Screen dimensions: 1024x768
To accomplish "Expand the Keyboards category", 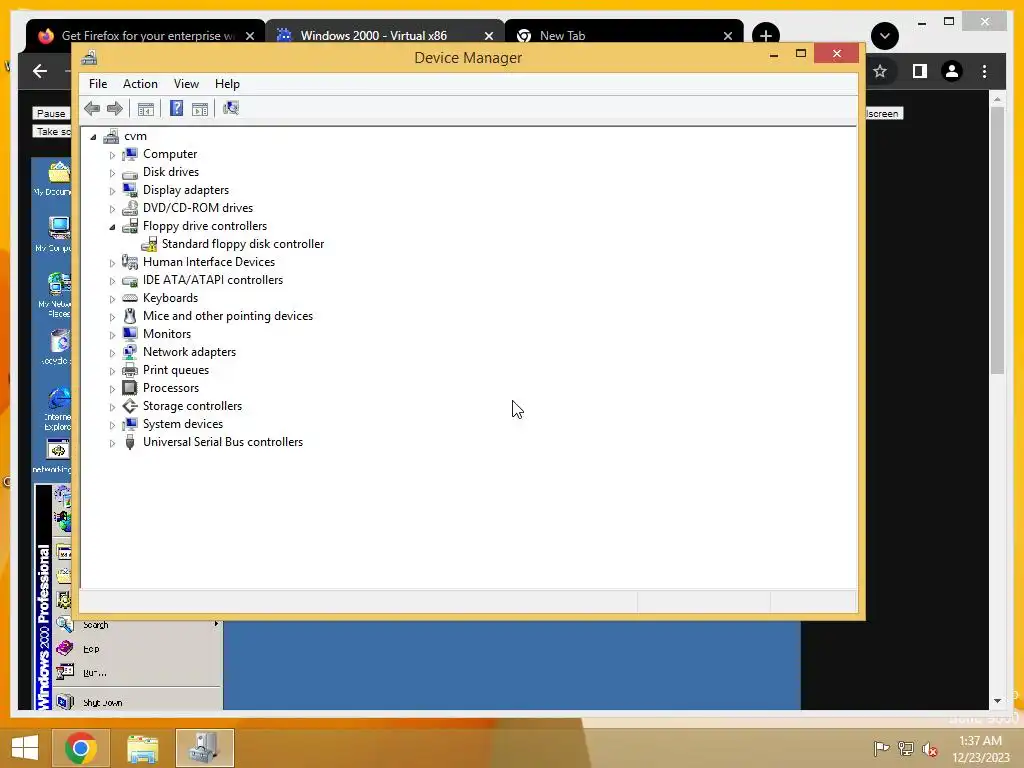I will 112,299.
